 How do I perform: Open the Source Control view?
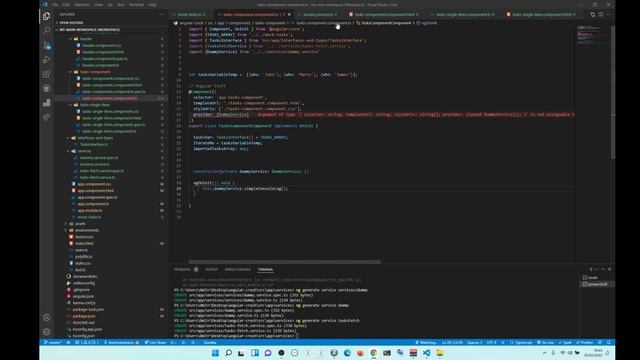[47, 45]
